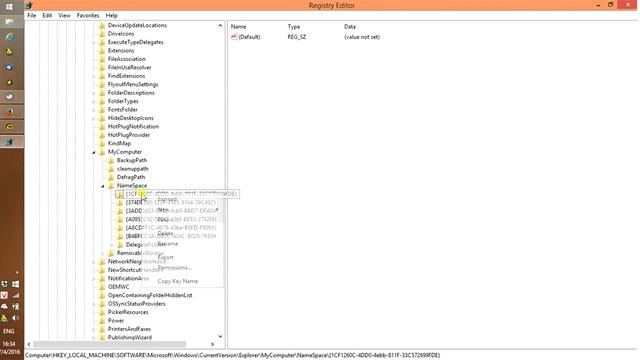Select the FileInUseResolver key

(x=129, y=67)
